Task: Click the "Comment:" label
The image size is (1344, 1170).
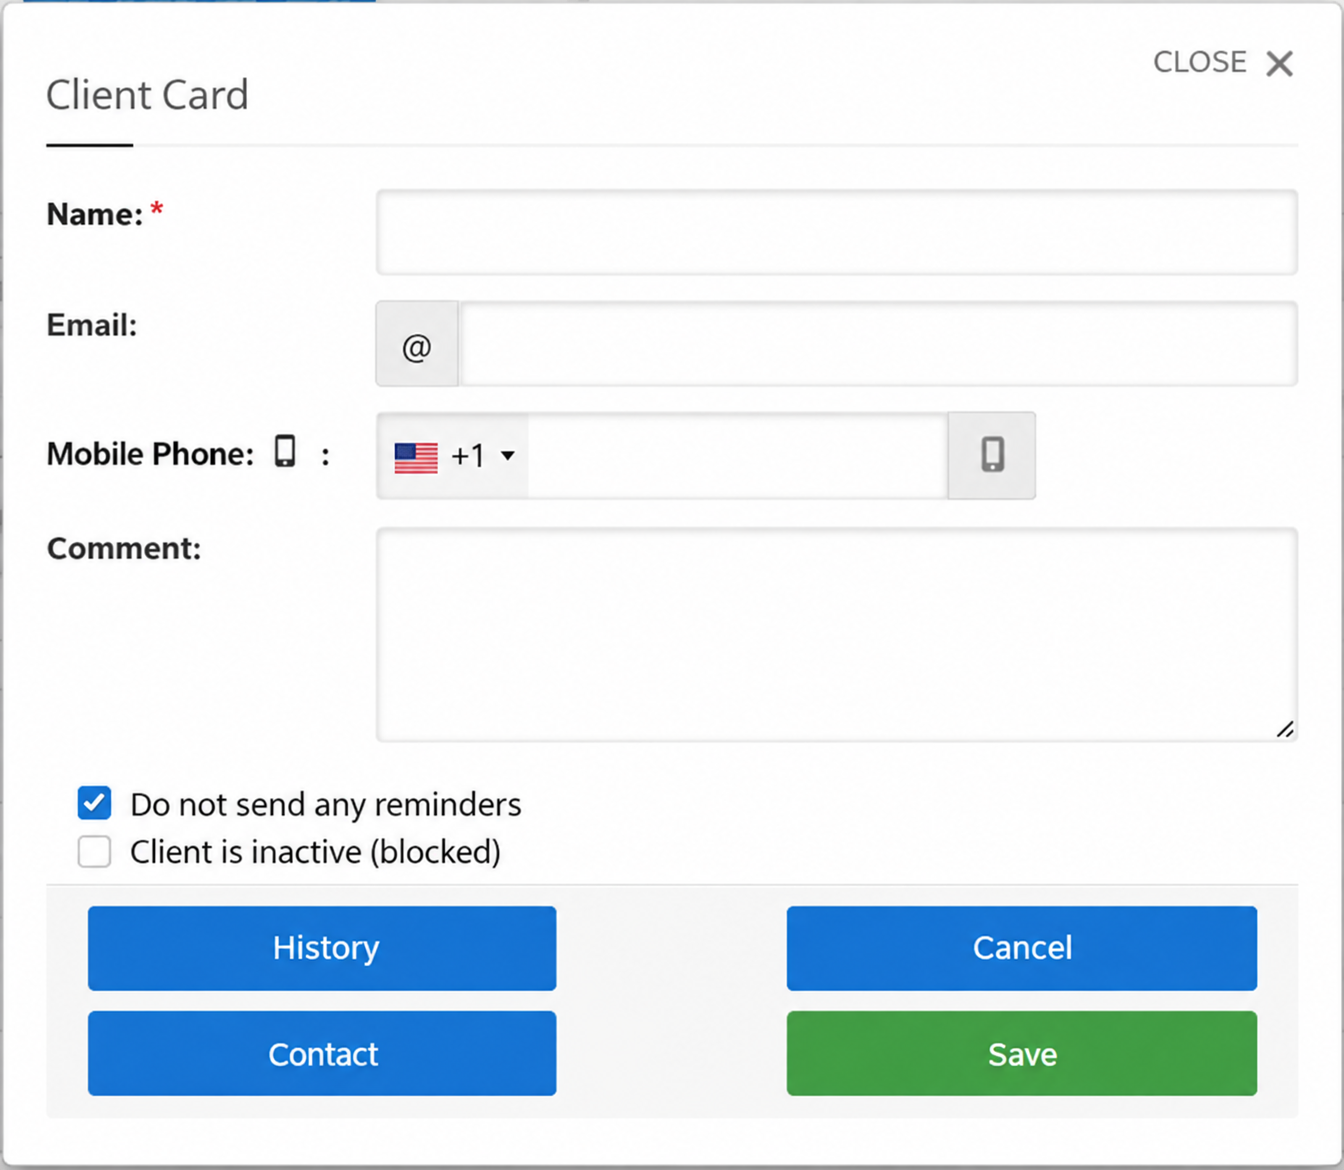Action: click(x=124, y=548)
